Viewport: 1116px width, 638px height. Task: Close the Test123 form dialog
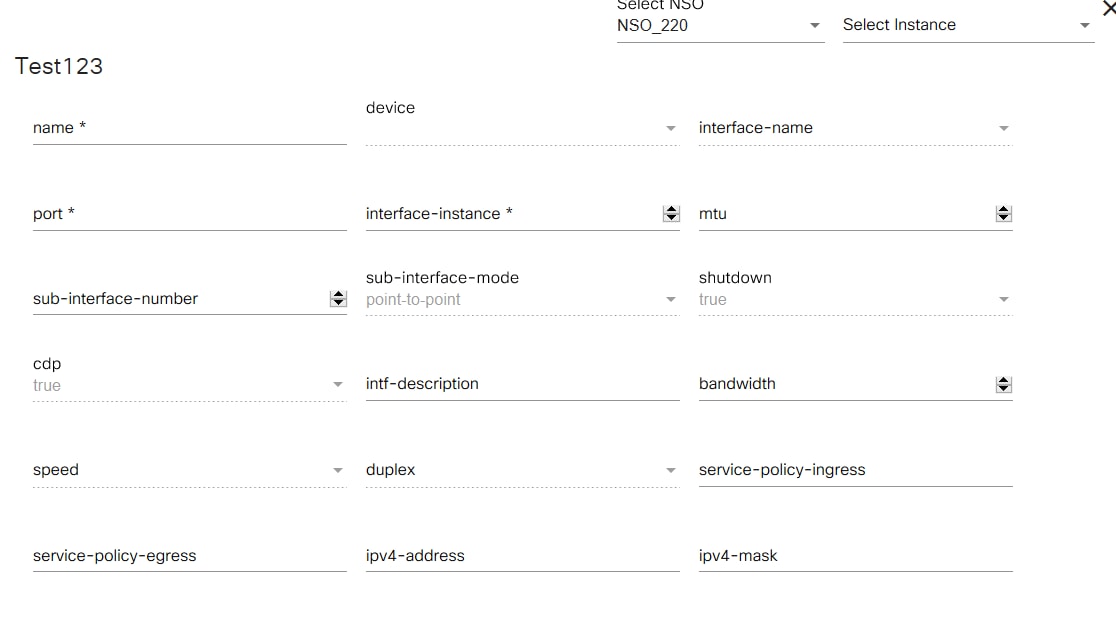(x=1107, y=9)
